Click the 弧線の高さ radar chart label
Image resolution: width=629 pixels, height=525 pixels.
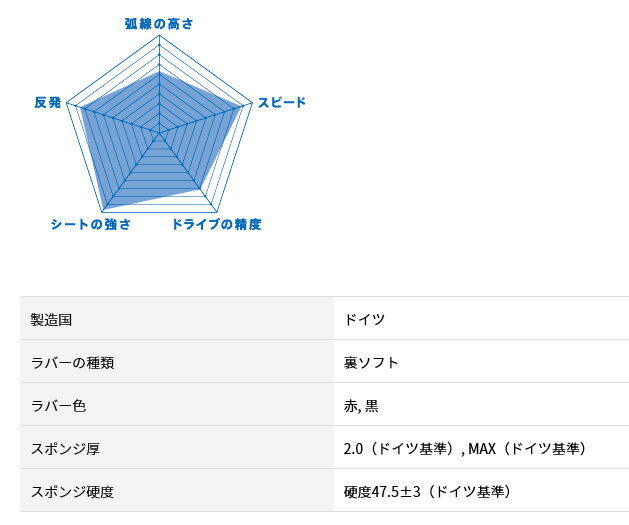159,24
